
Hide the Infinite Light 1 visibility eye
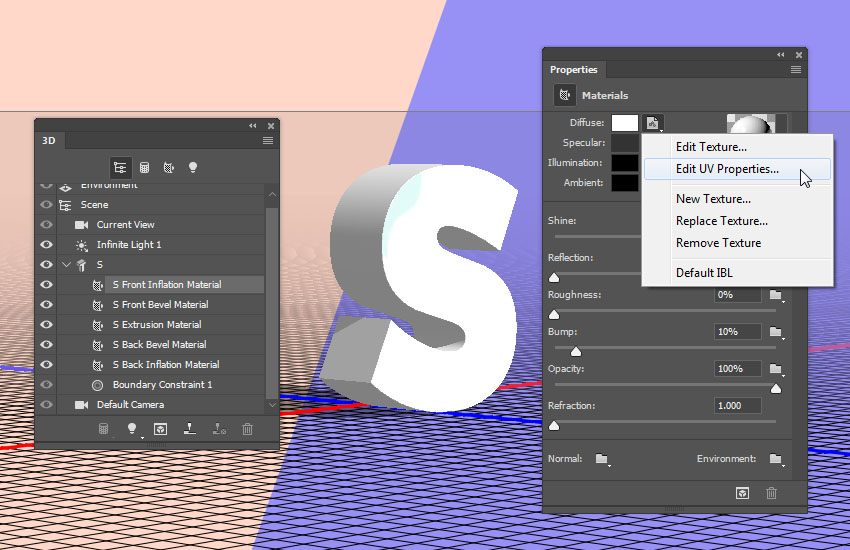46,245
